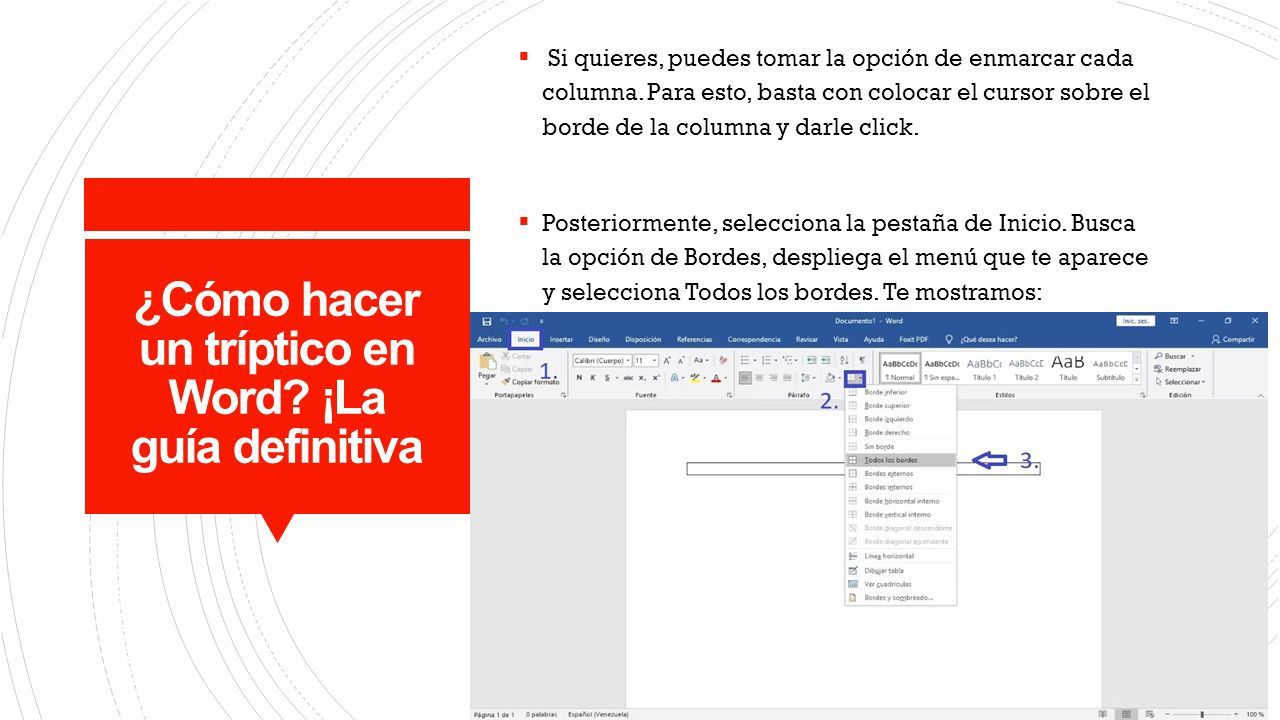This screenshot has height=720, width=1280.
Task: Click the Pegar paste icon
Action: pyautogui.click(x=487, y=360)
